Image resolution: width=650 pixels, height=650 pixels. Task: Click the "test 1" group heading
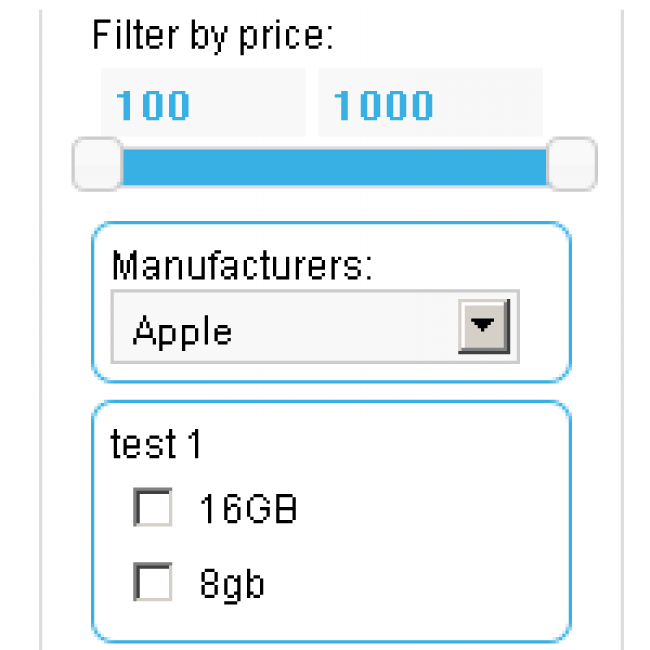click(156, 445)
